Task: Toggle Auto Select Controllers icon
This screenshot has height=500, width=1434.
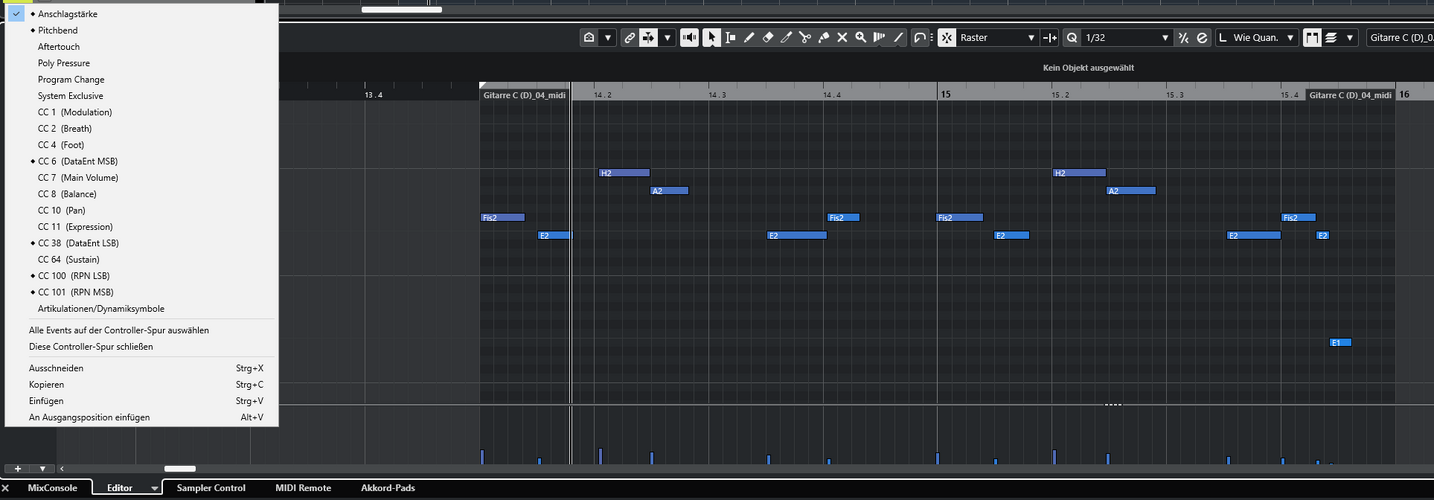Action: point(920,37)
